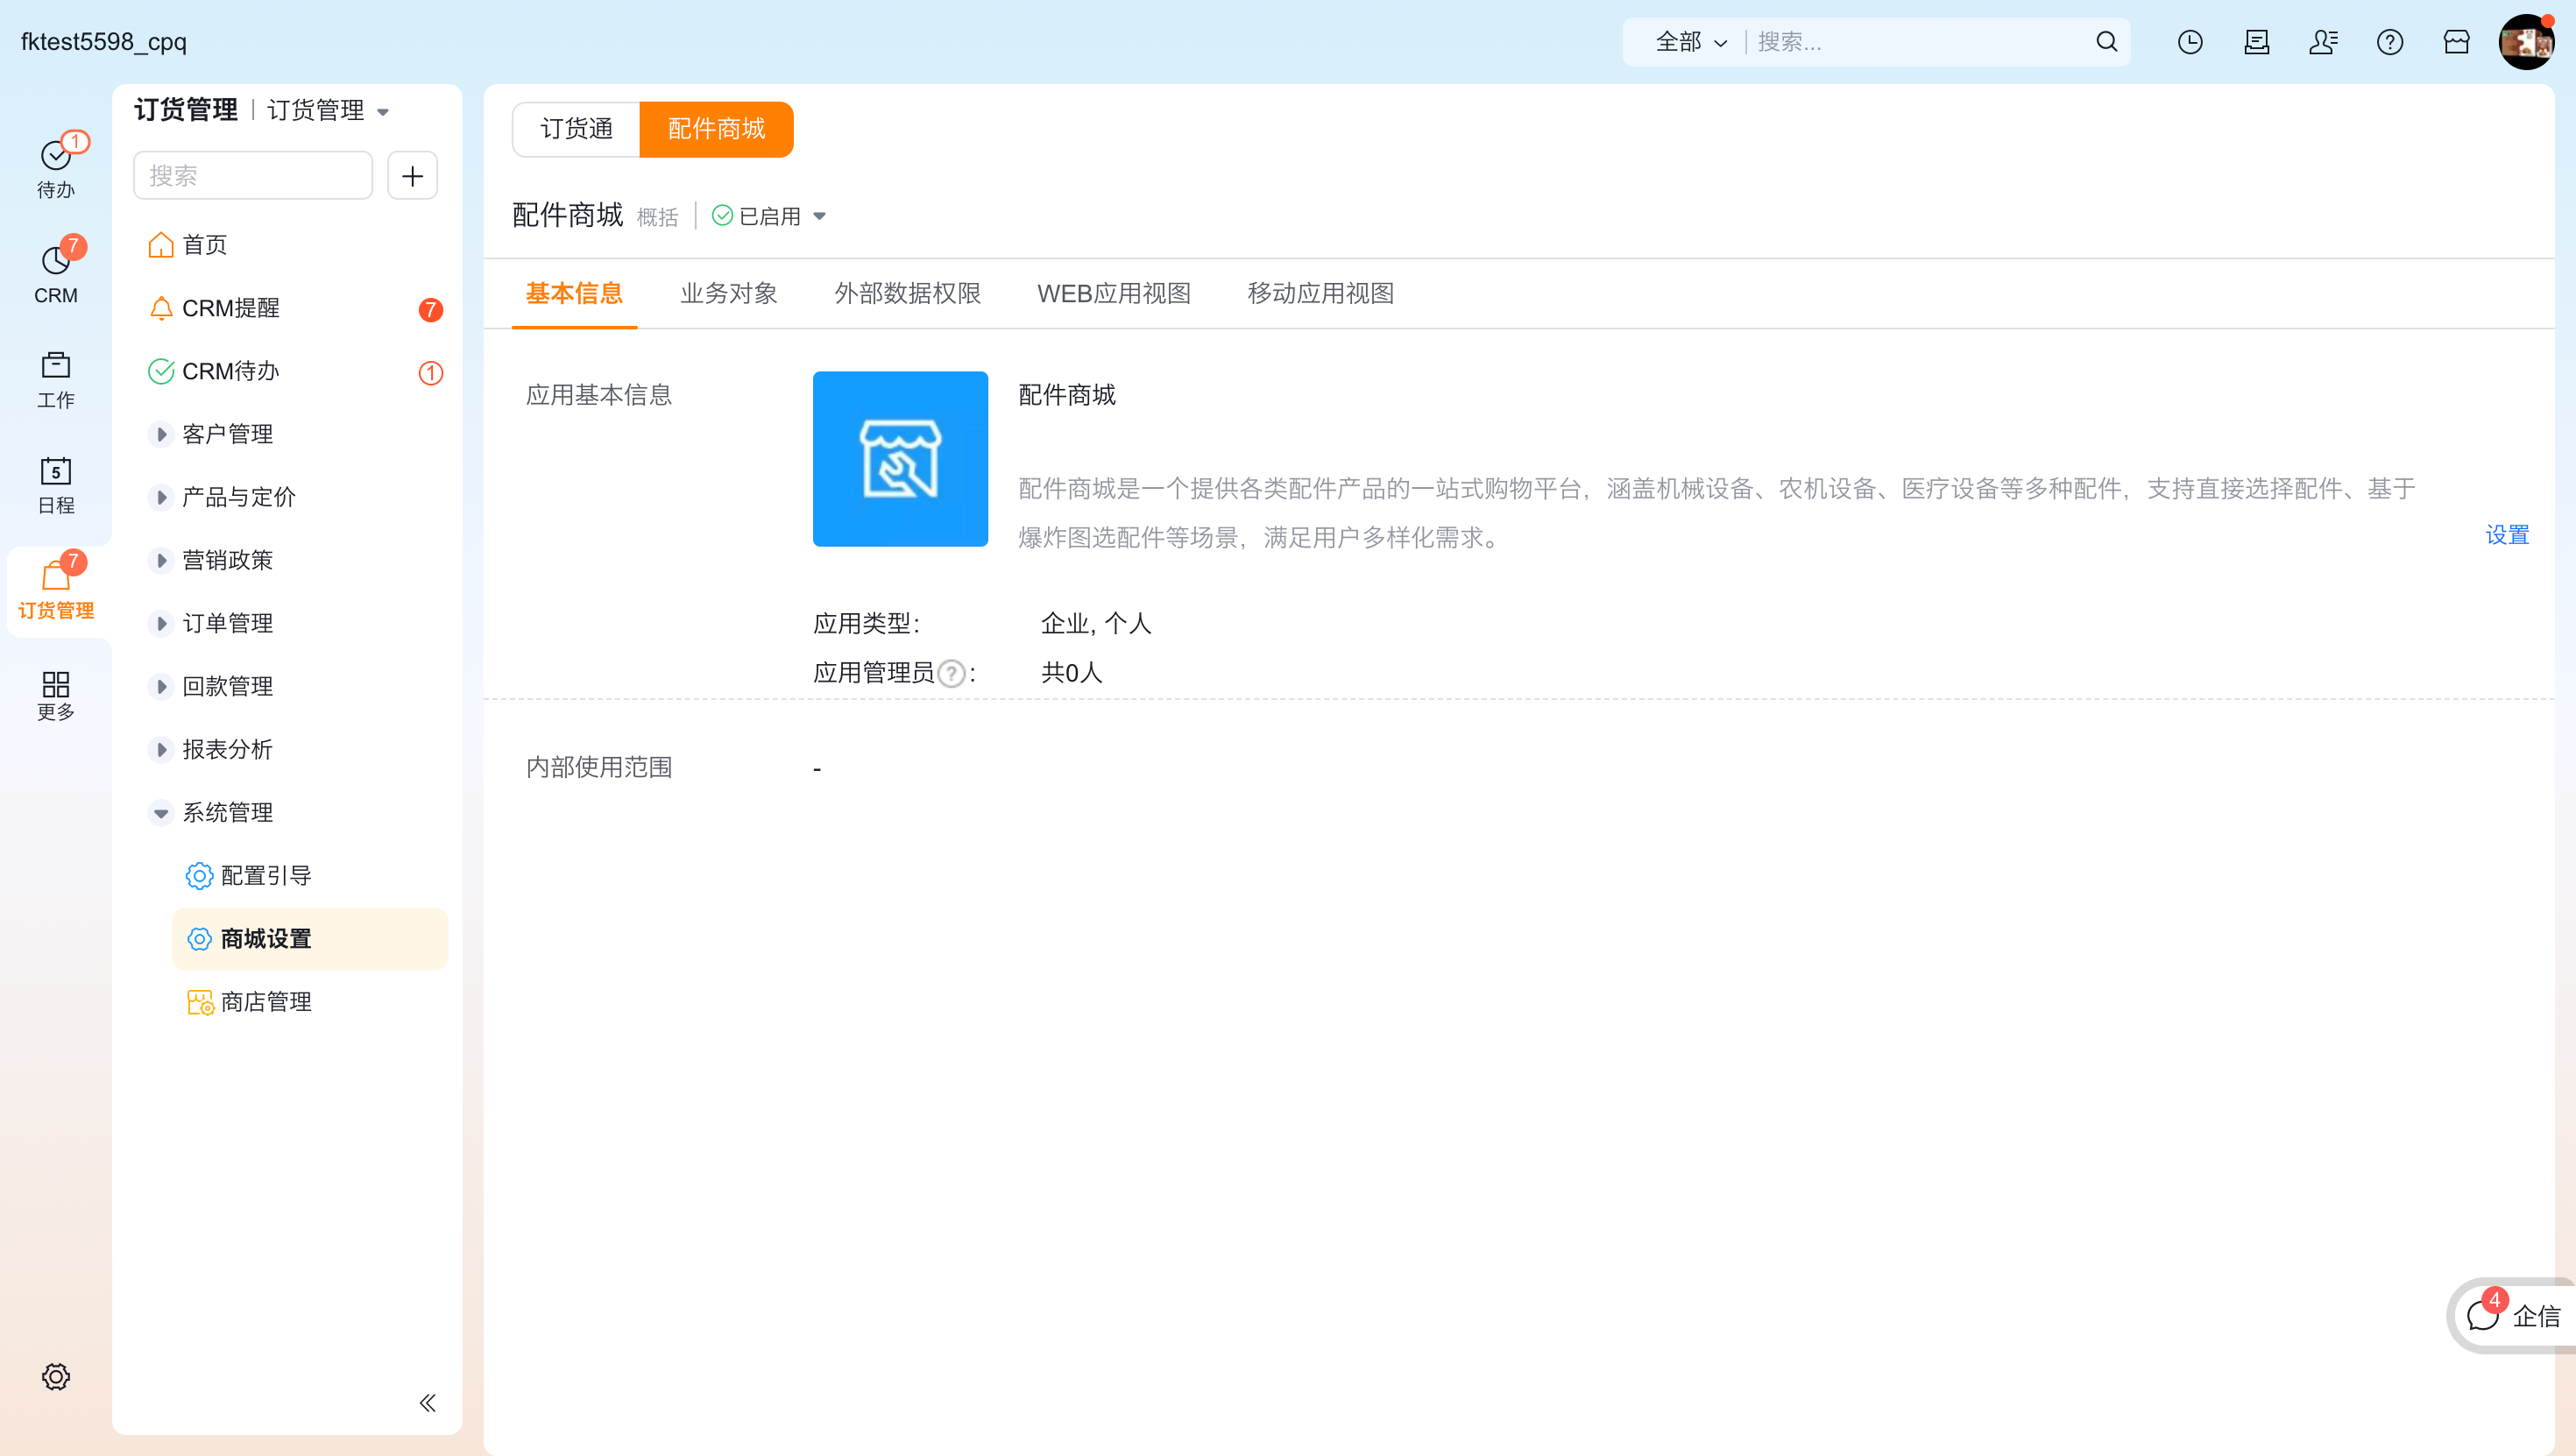Screen dimensions: 2576x1456
Task: Click the search magnifier icon top bar
Action: (2106, 42)
